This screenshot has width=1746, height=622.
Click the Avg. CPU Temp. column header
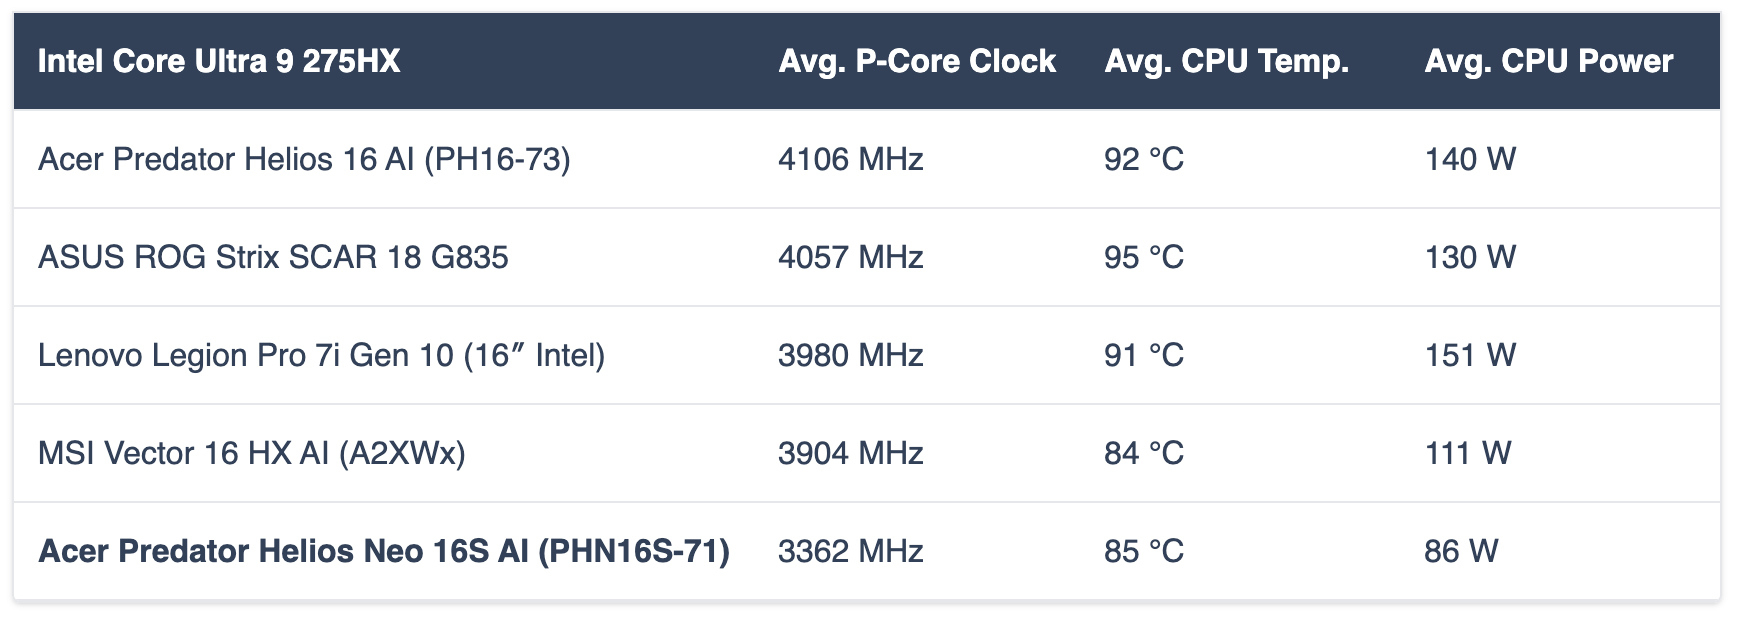tap(1227, 62)
